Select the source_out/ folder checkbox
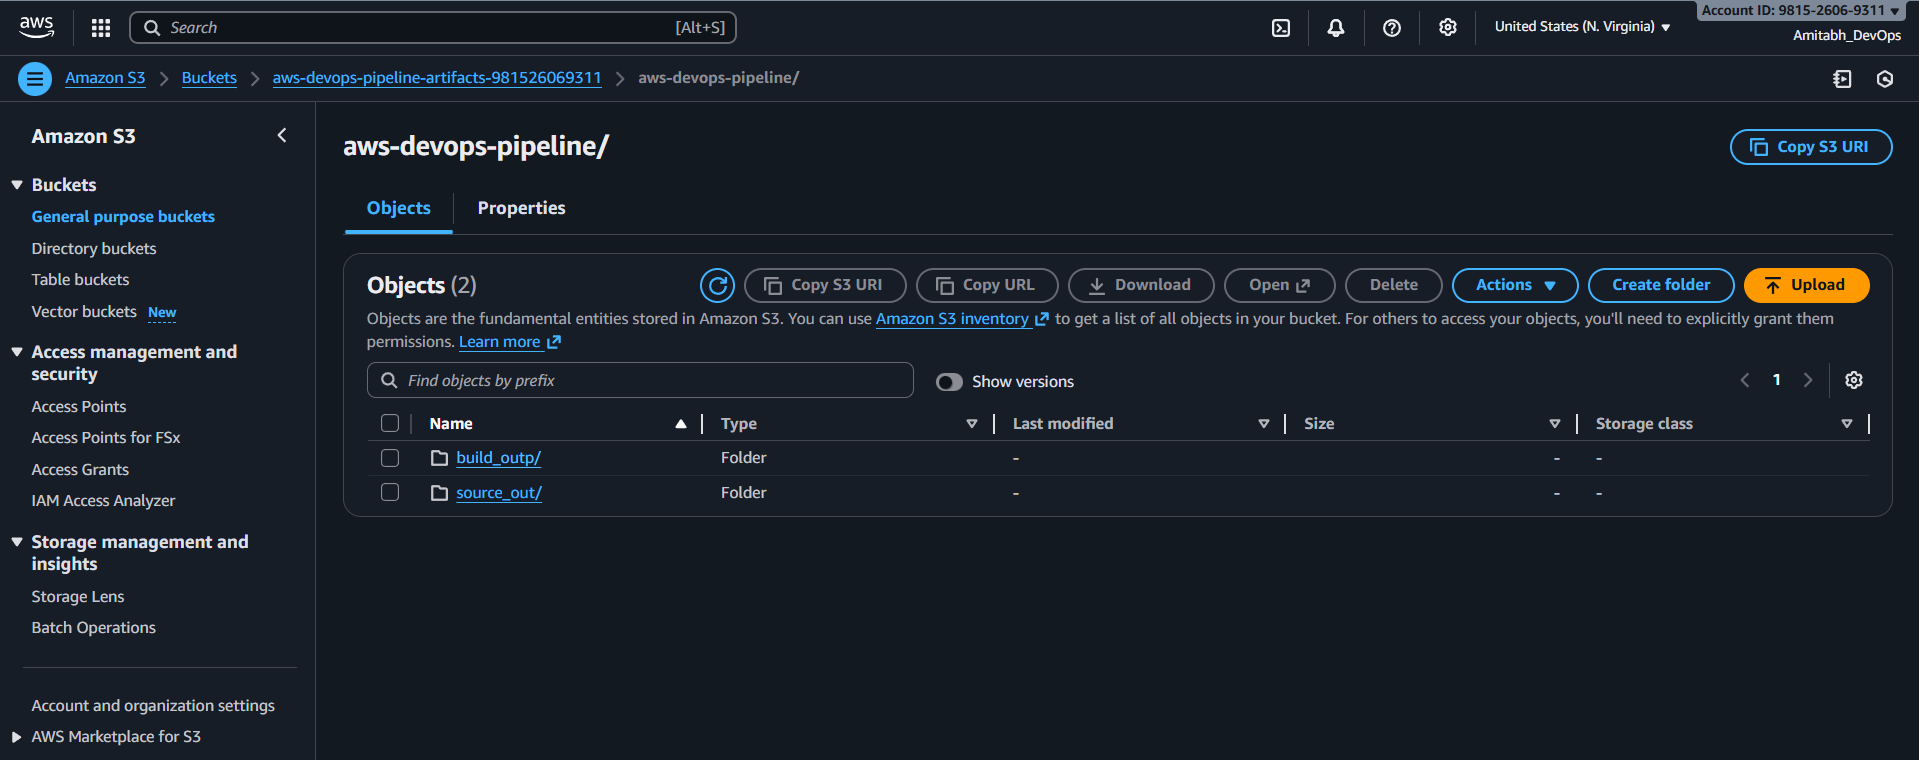This screenshot has width=1919, height=760. pos(390,492)
